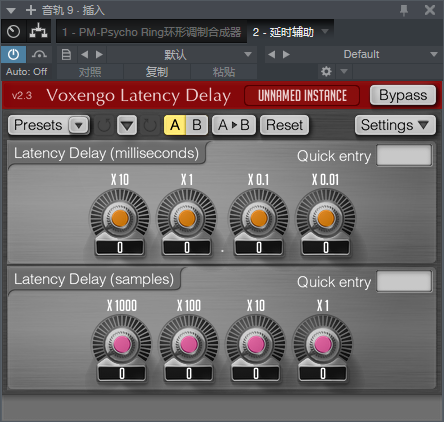Click the "Latency Delay (milliseconds)" heading

(106, 153)
